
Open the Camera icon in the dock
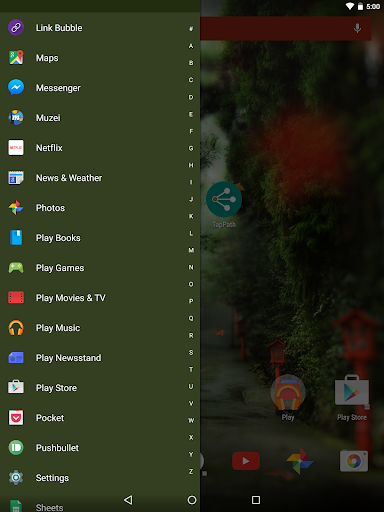[354, 461]
